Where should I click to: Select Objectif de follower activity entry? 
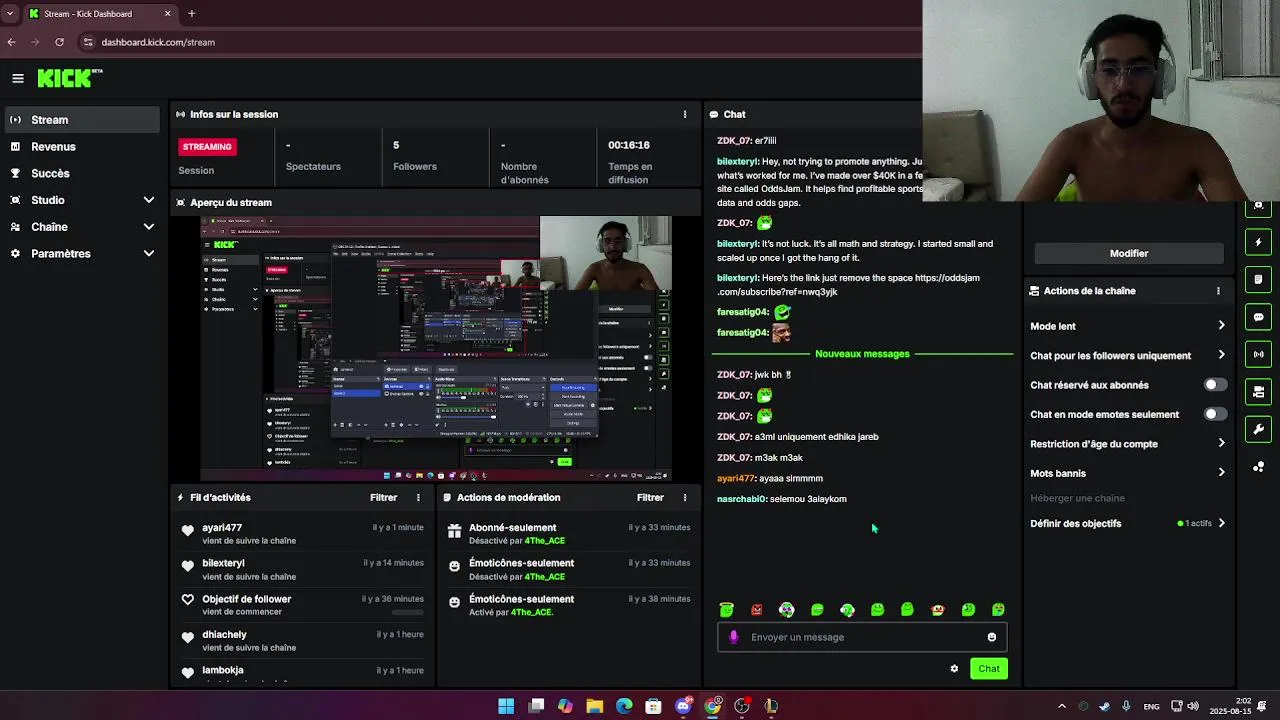tap(303, 605)
